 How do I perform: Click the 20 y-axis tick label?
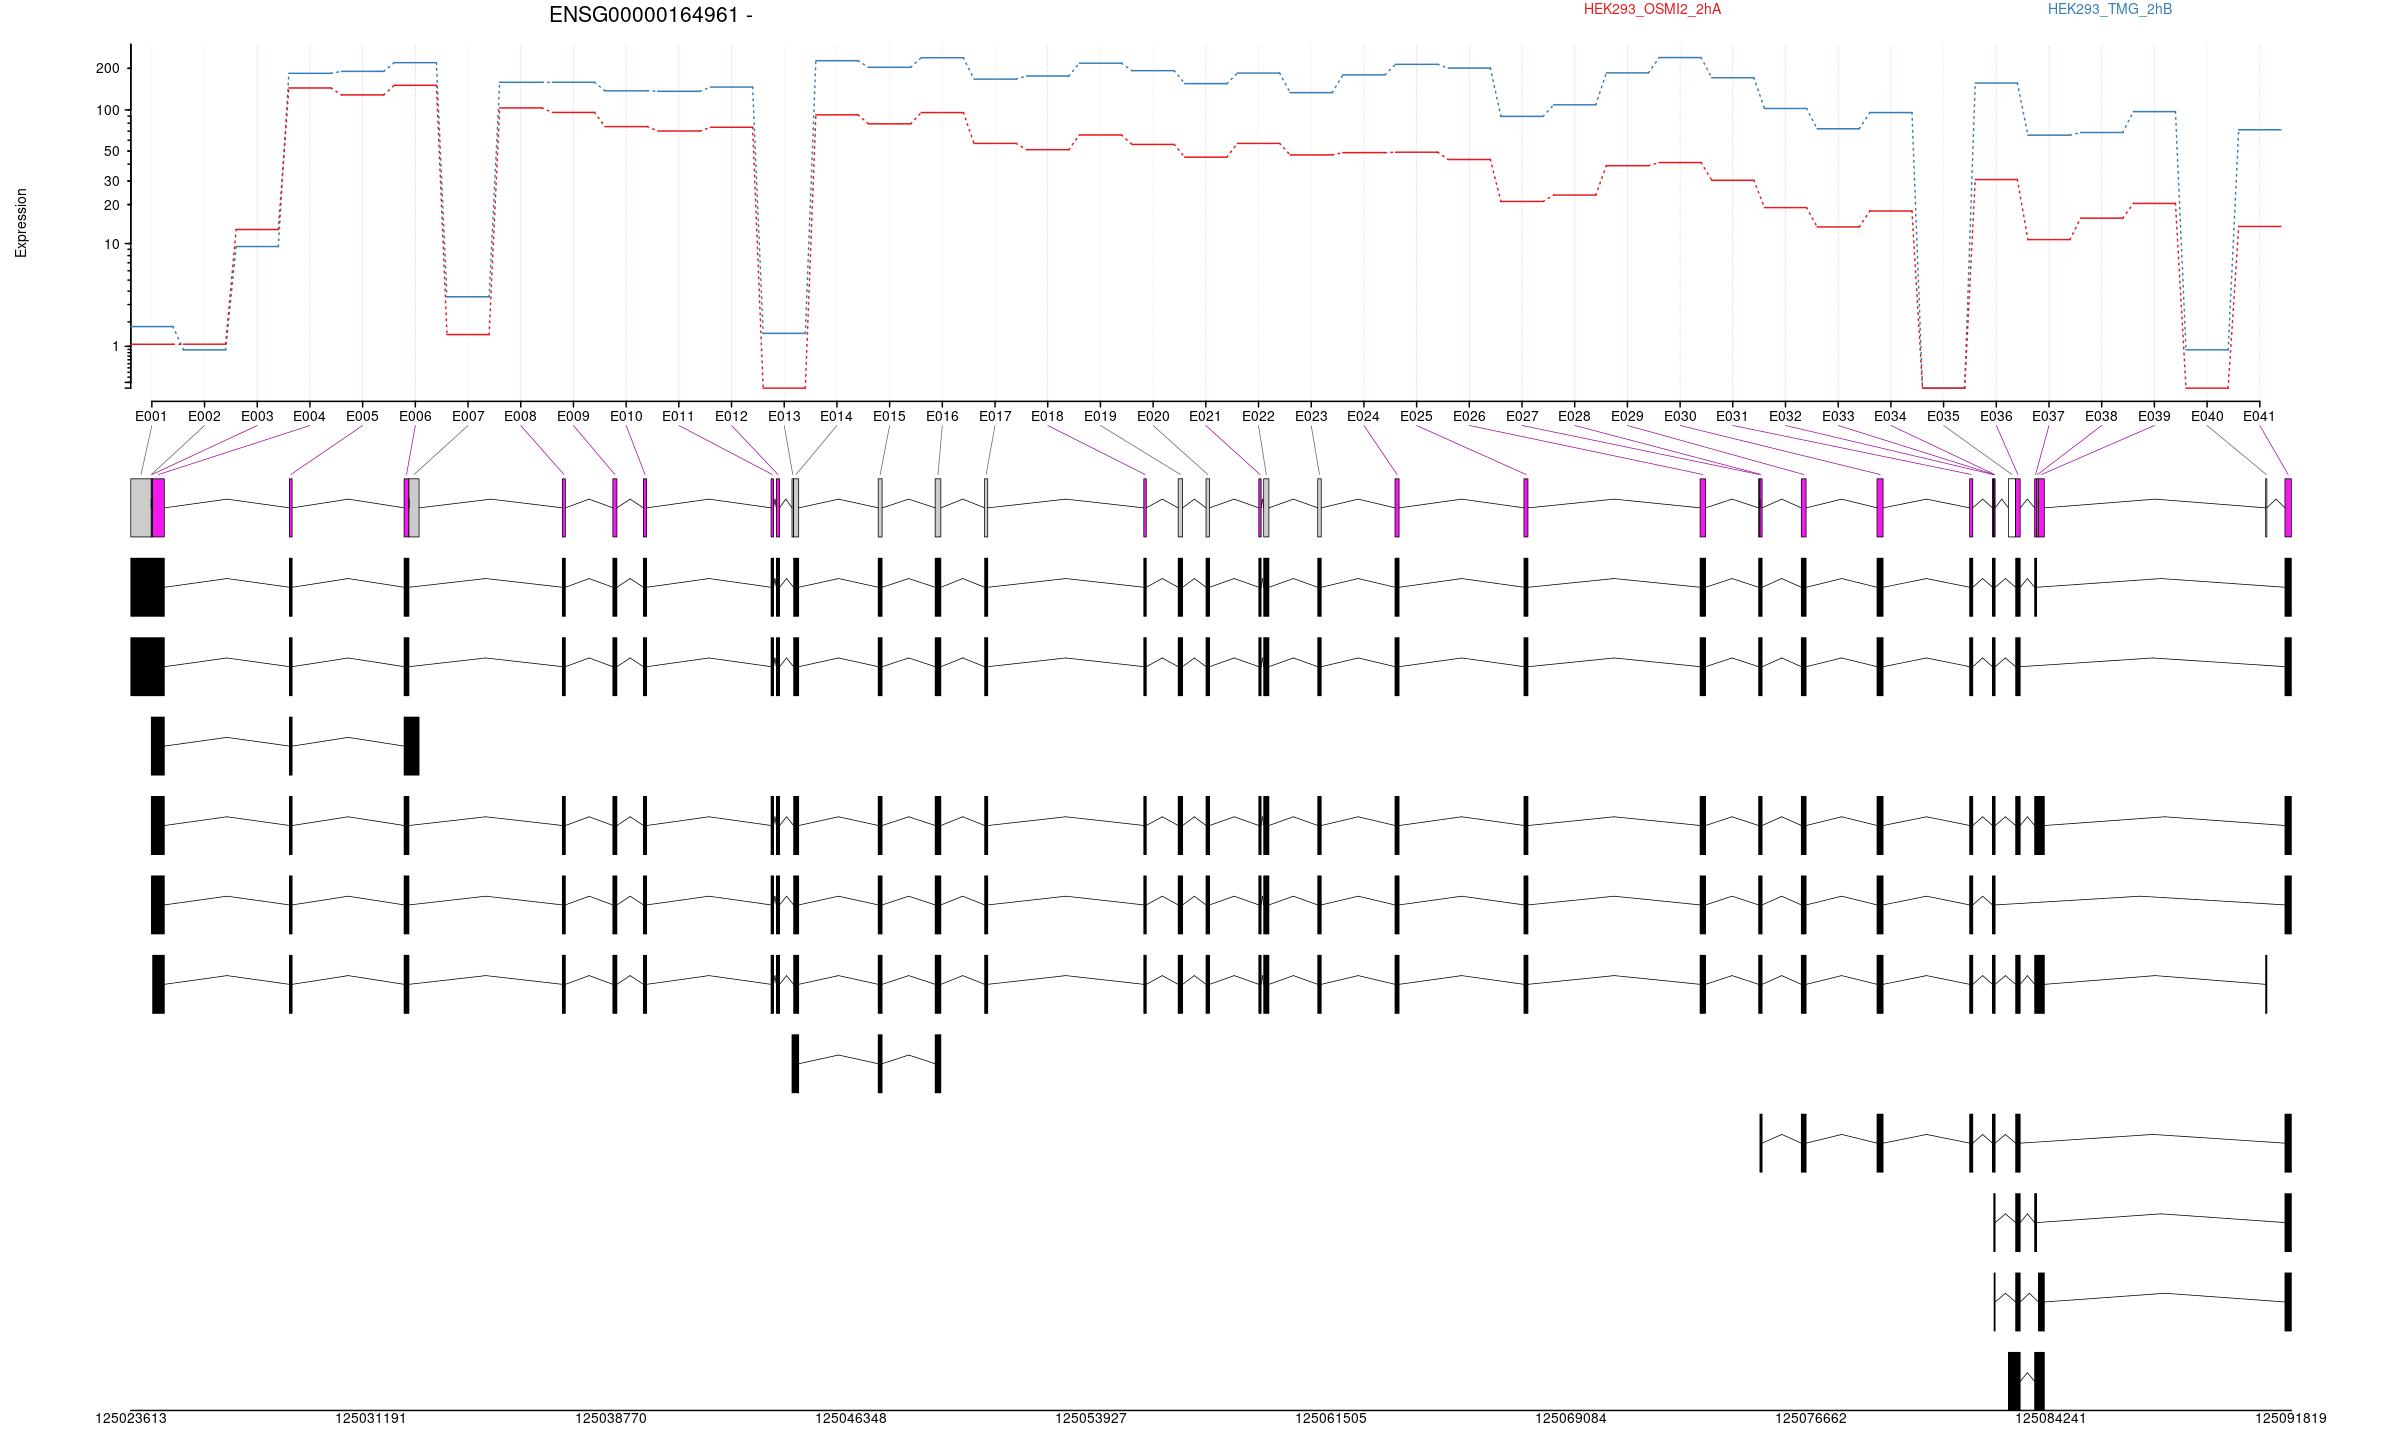pyautogui.click(x=111, y=205)
